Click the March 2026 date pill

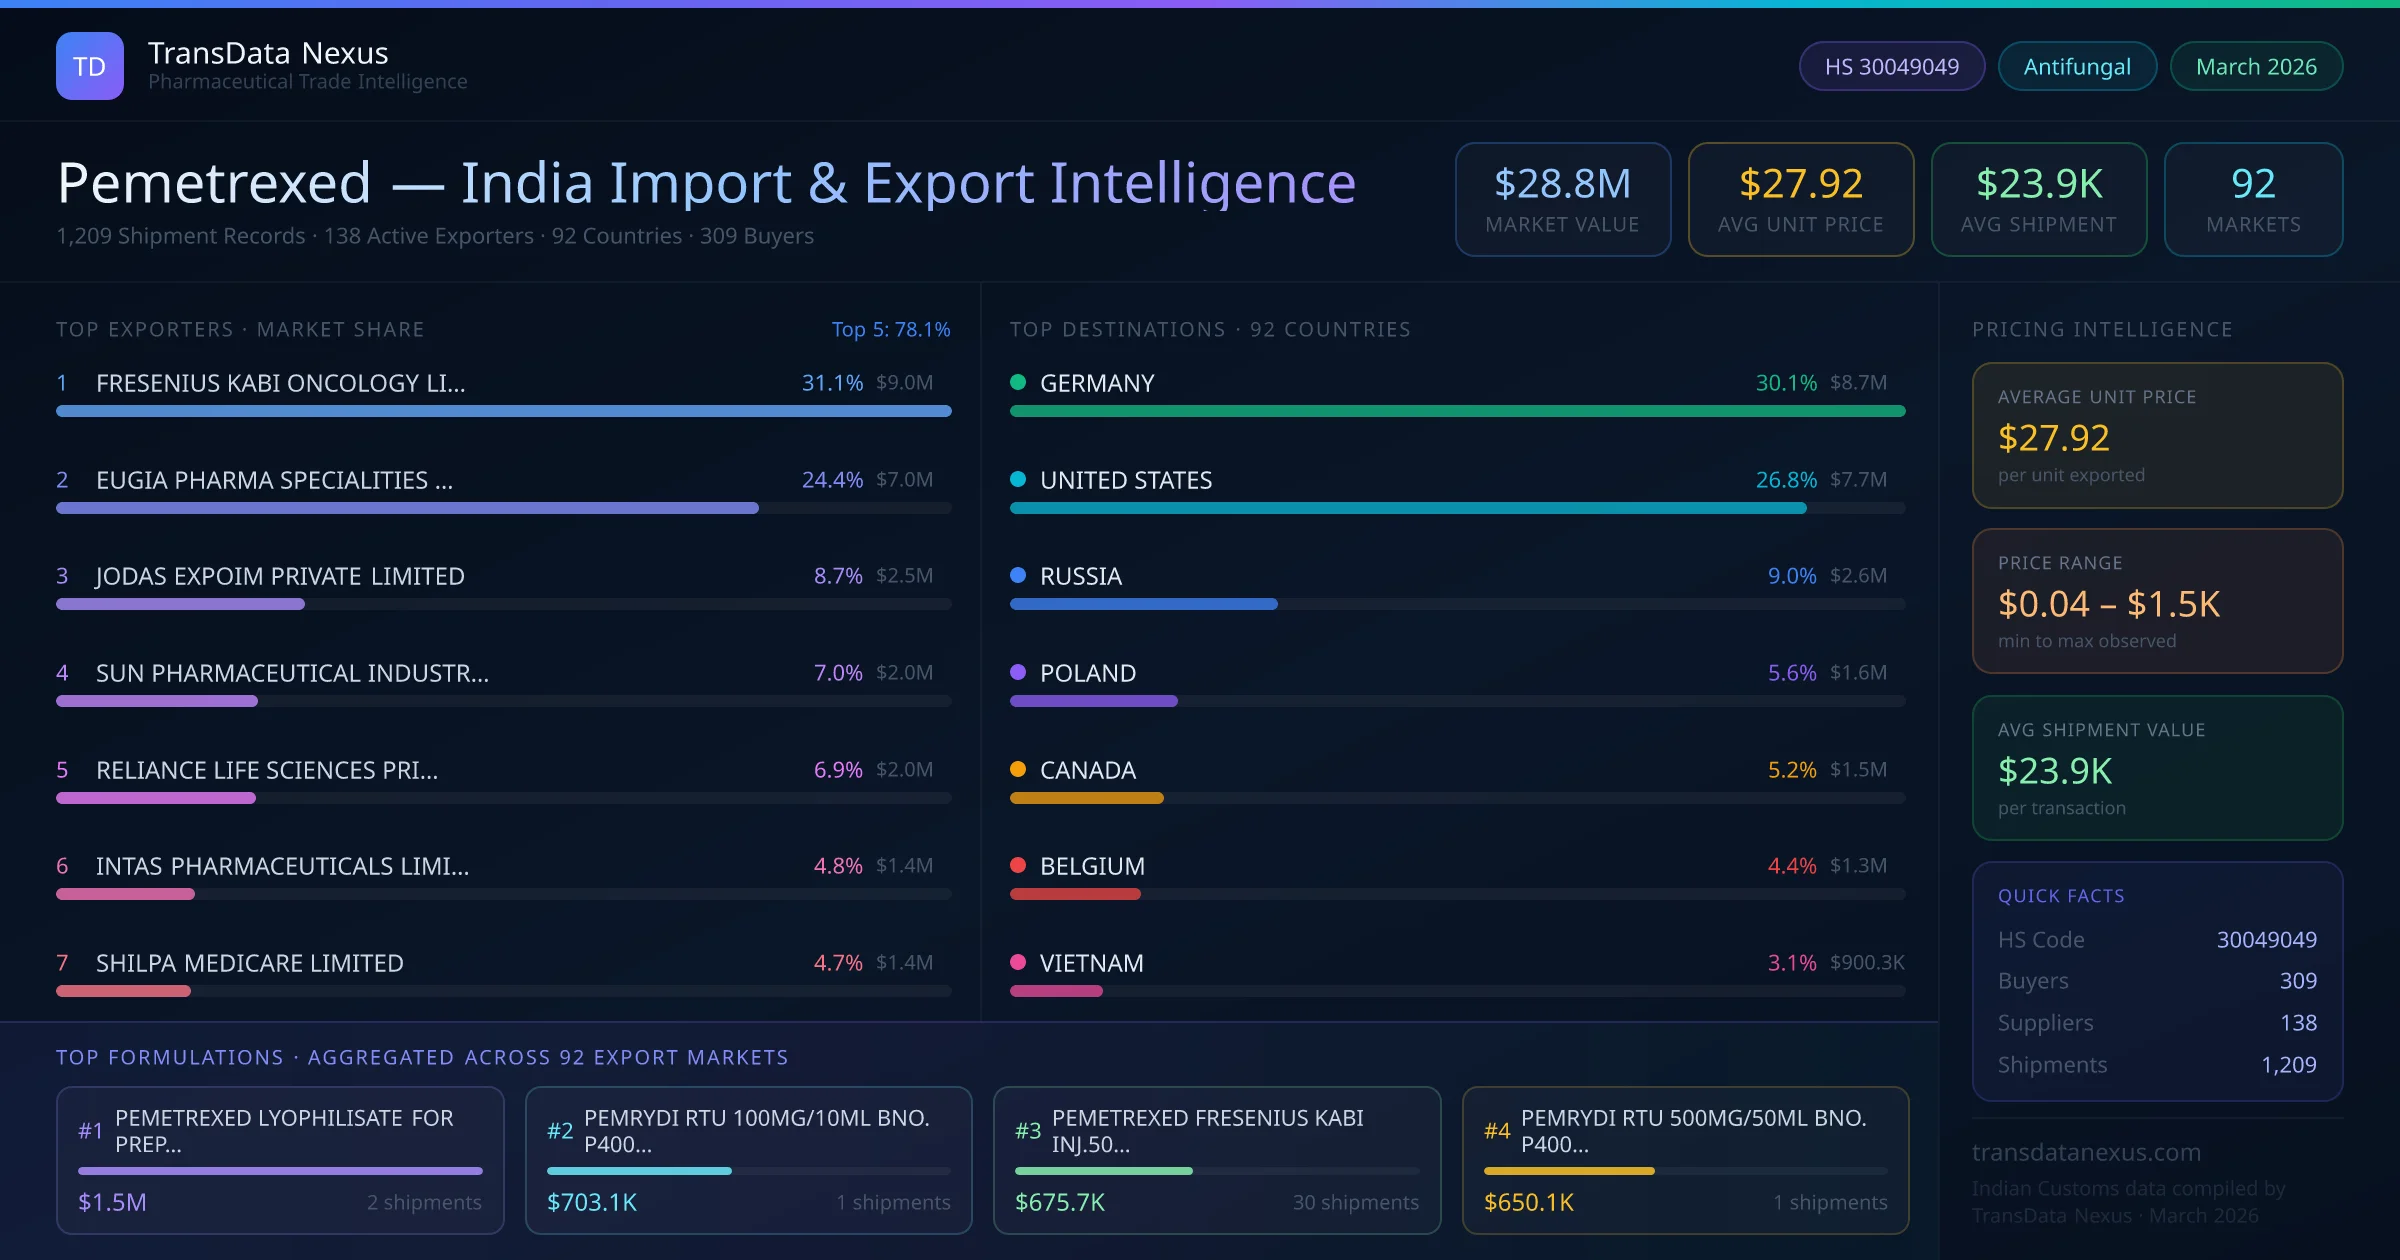click(x=2255, y=66)
